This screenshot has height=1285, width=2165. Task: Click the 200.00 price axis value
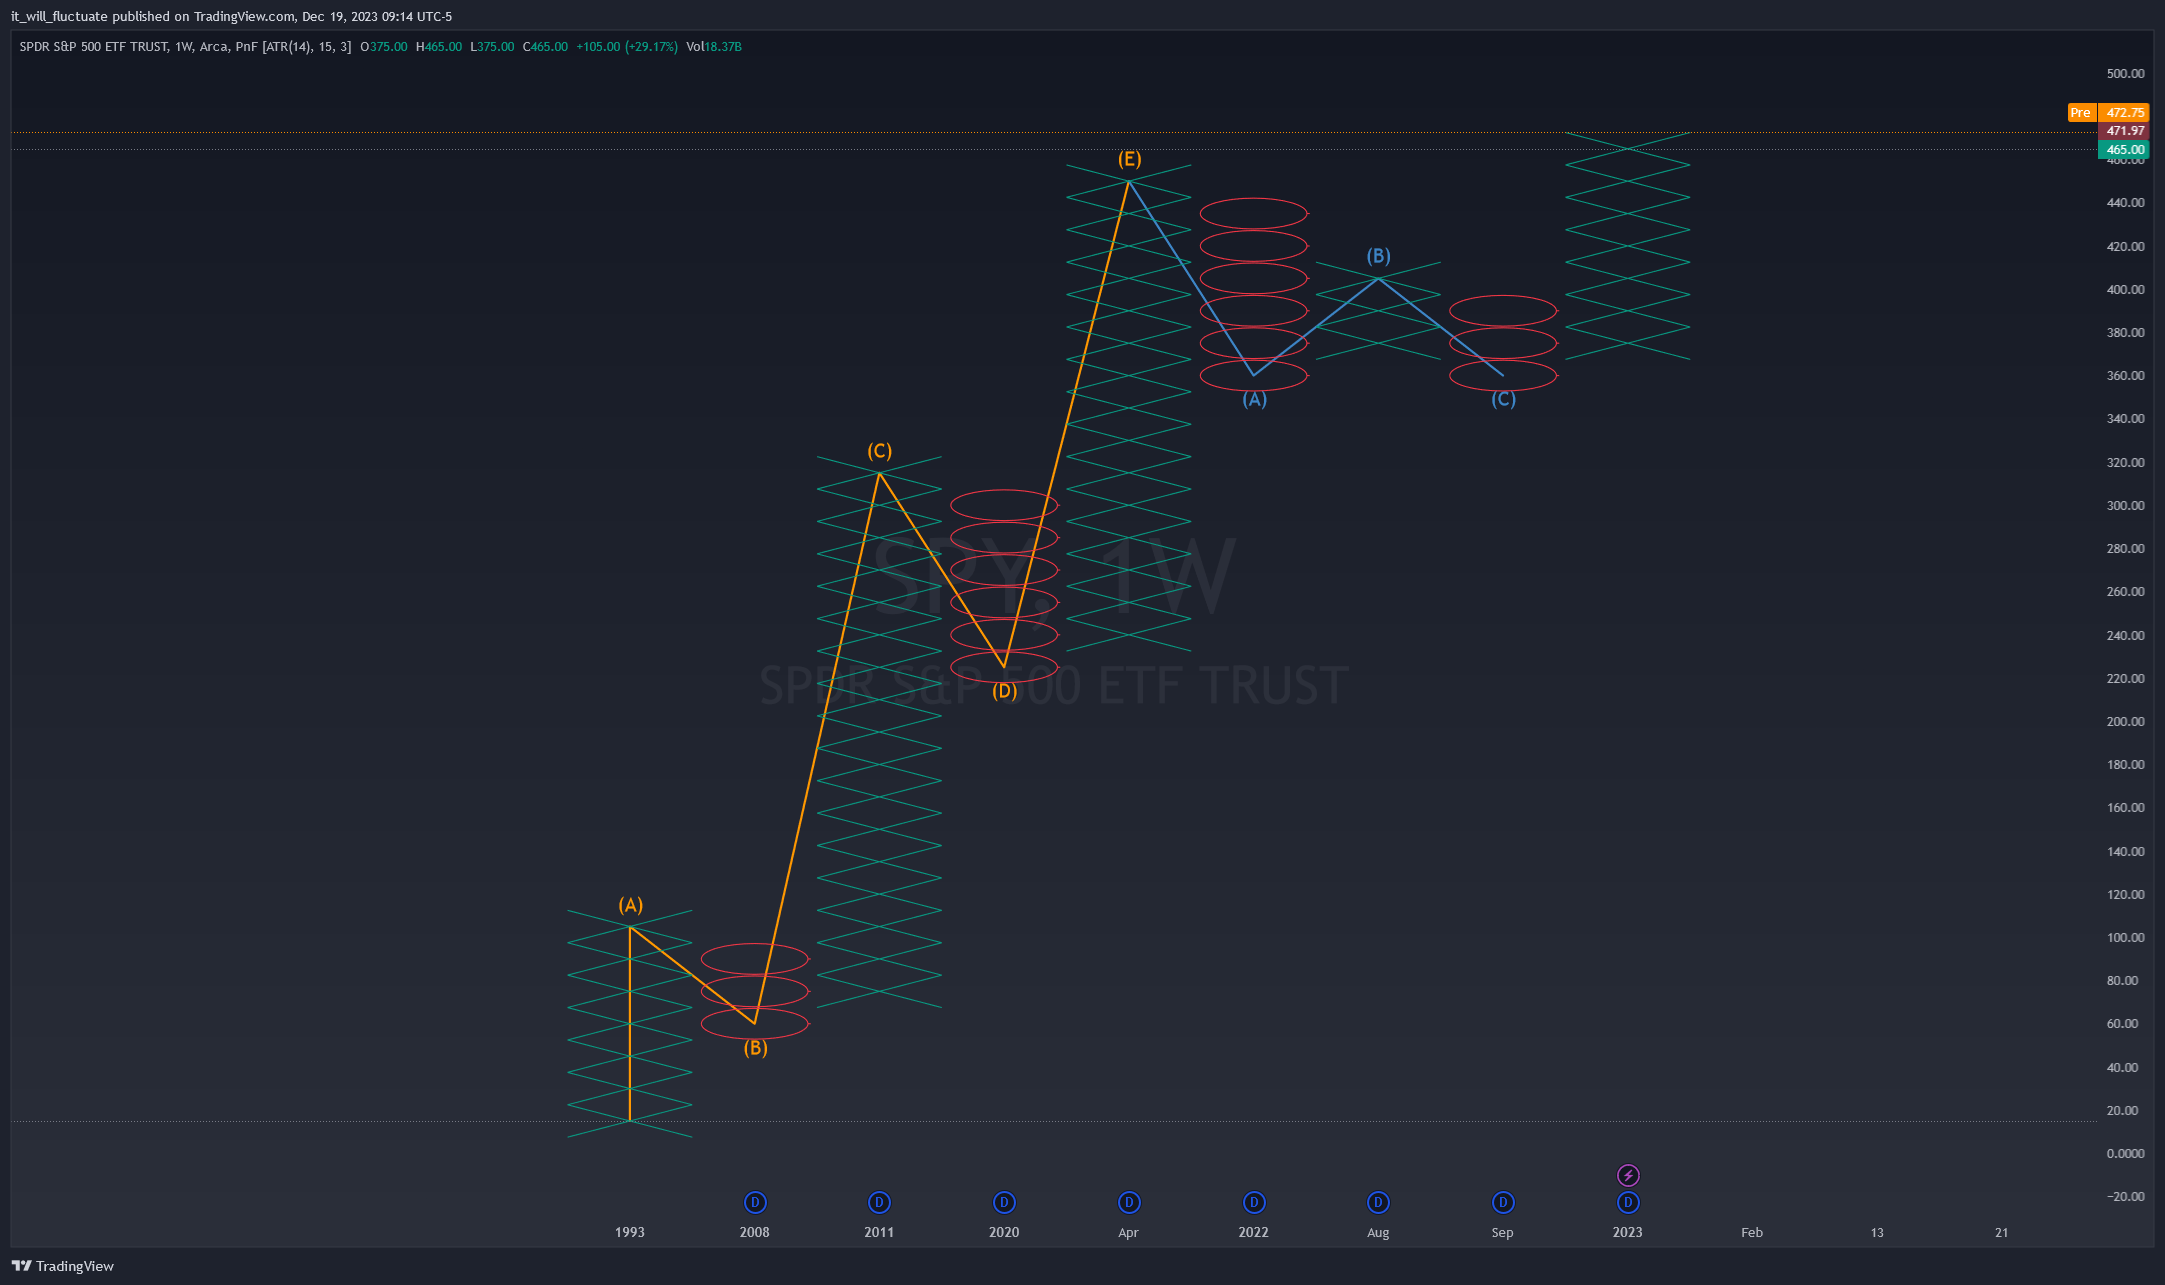(x=2125, y=721)
